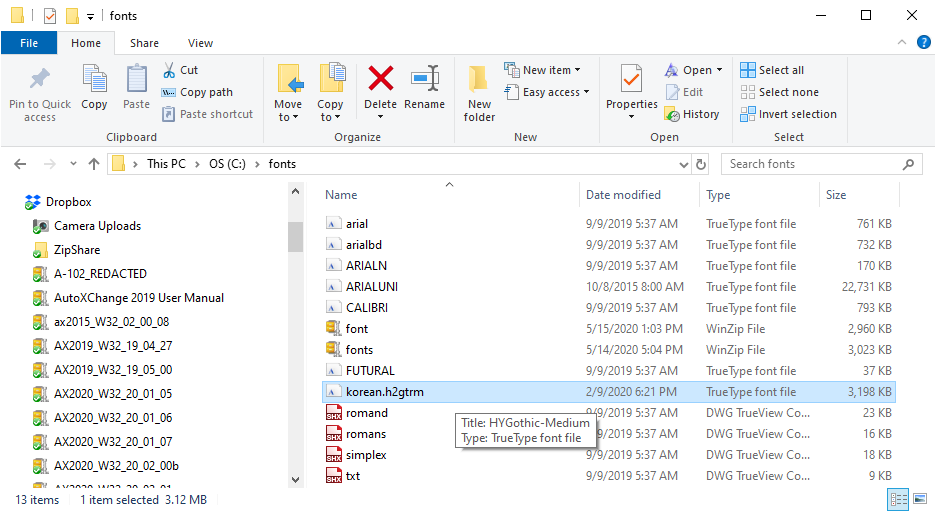Click the Rename icon in Organize group
The width and height of the screenshot is (936, 512).
tap(425, 80)
